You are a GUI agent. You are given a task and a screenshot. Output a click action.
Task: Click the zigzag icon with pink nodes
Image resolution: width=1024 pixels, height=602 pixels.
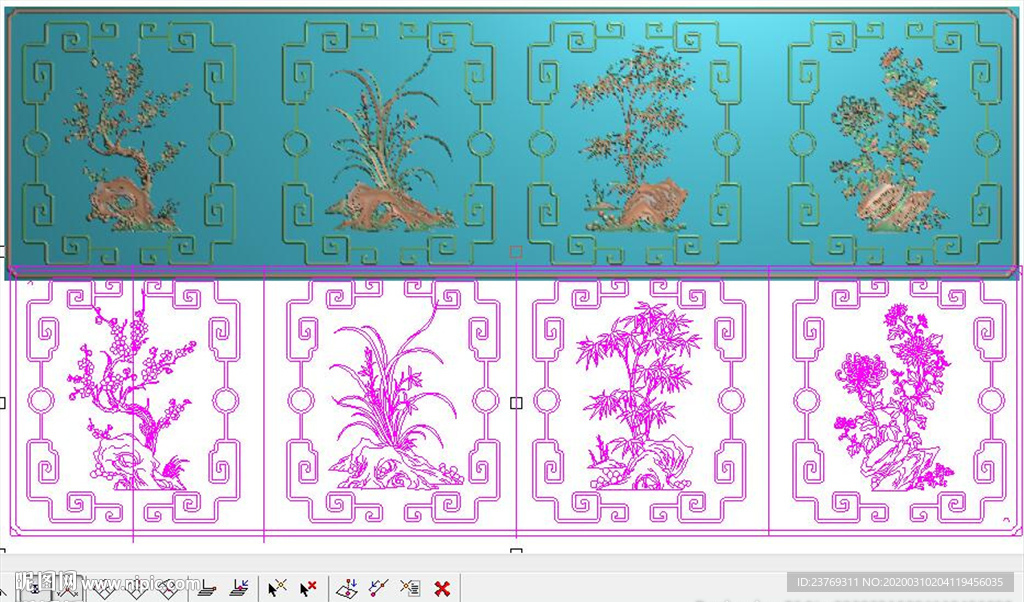click(x=166, y=590)
